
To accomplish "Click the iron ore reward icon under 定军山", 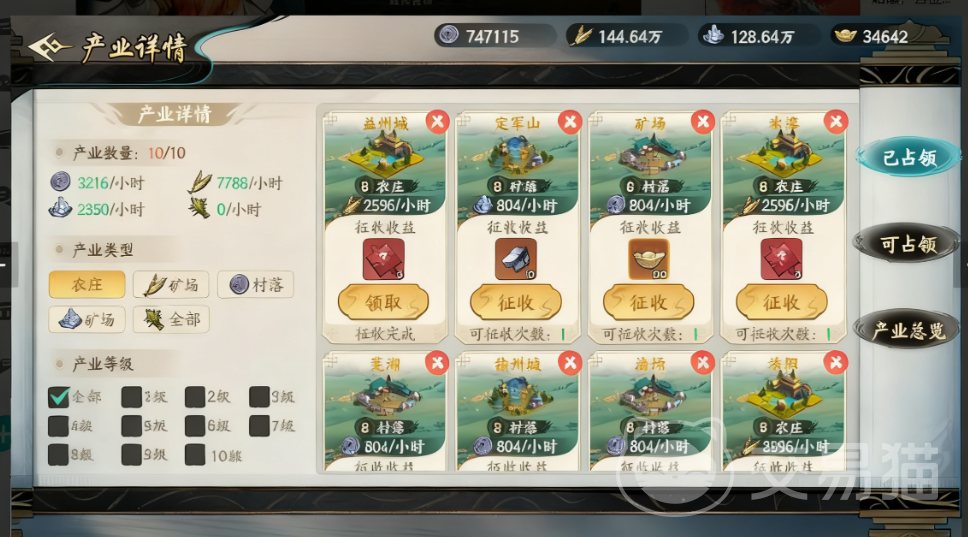I will pyautogui.click(x=516, y=259).
